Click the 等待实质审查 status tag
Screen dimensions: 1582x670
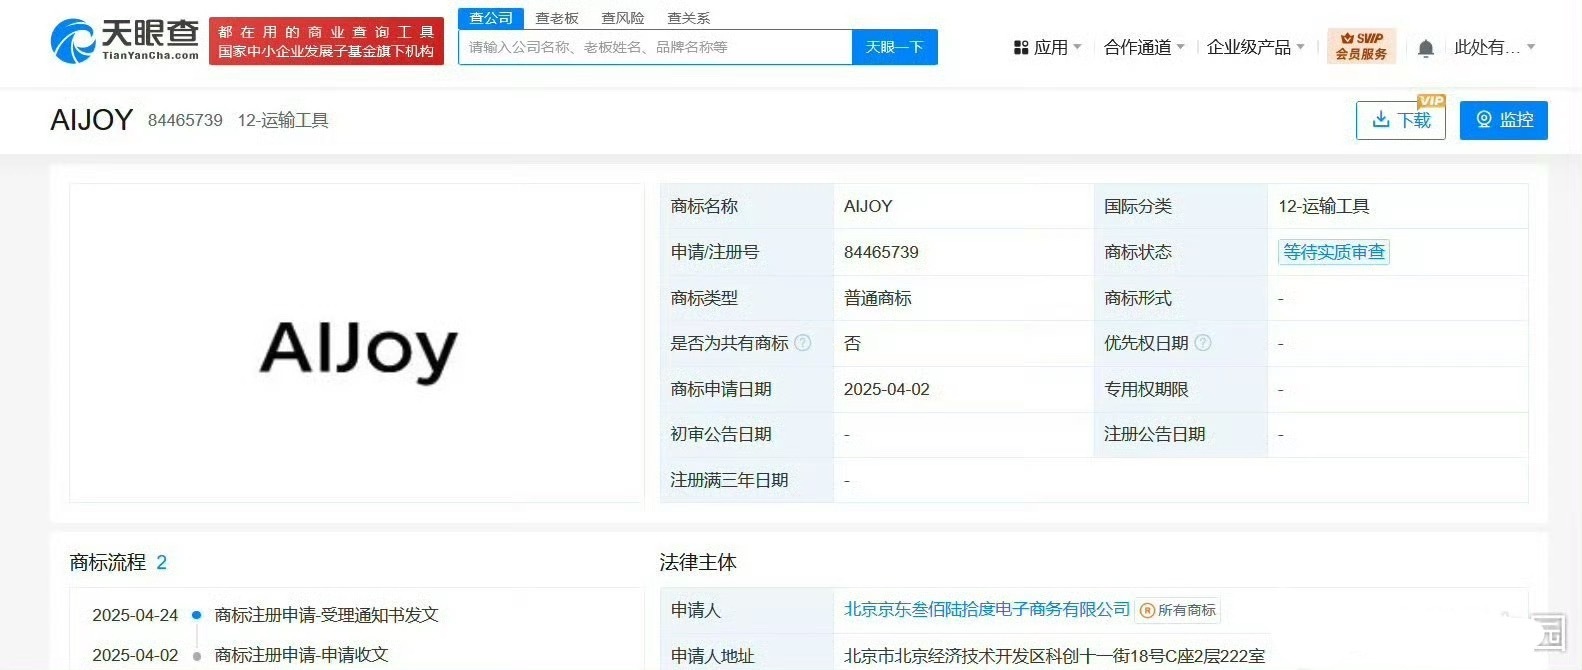click(x=1334, y=252)
